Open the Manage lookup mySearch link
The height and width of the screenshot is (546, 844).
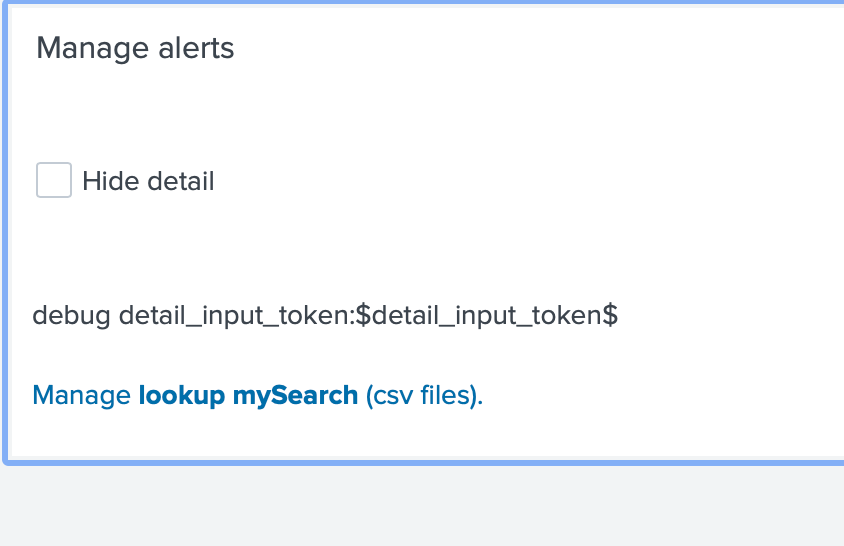click(x=257, y=395)
